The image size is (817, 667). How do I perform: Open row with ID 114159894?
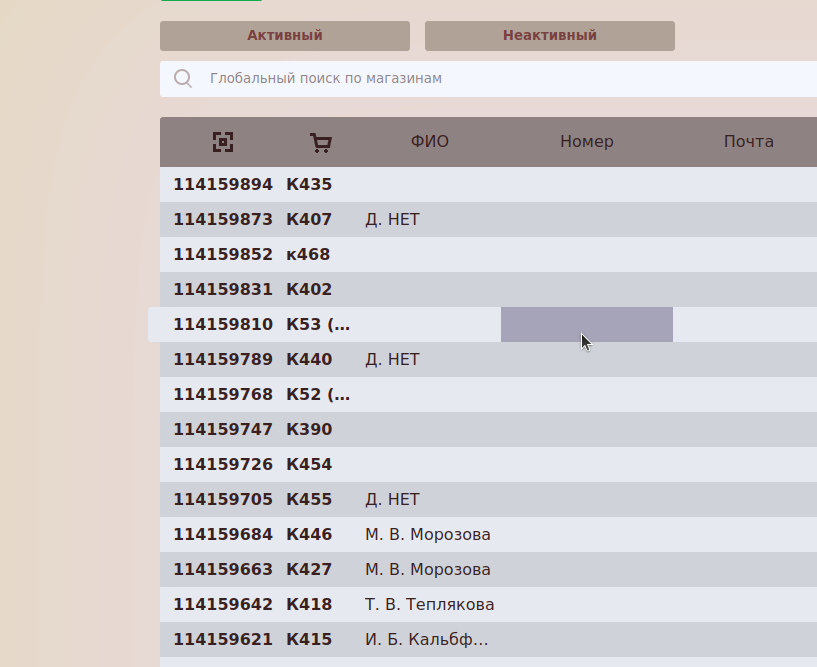tap(223, 185)
